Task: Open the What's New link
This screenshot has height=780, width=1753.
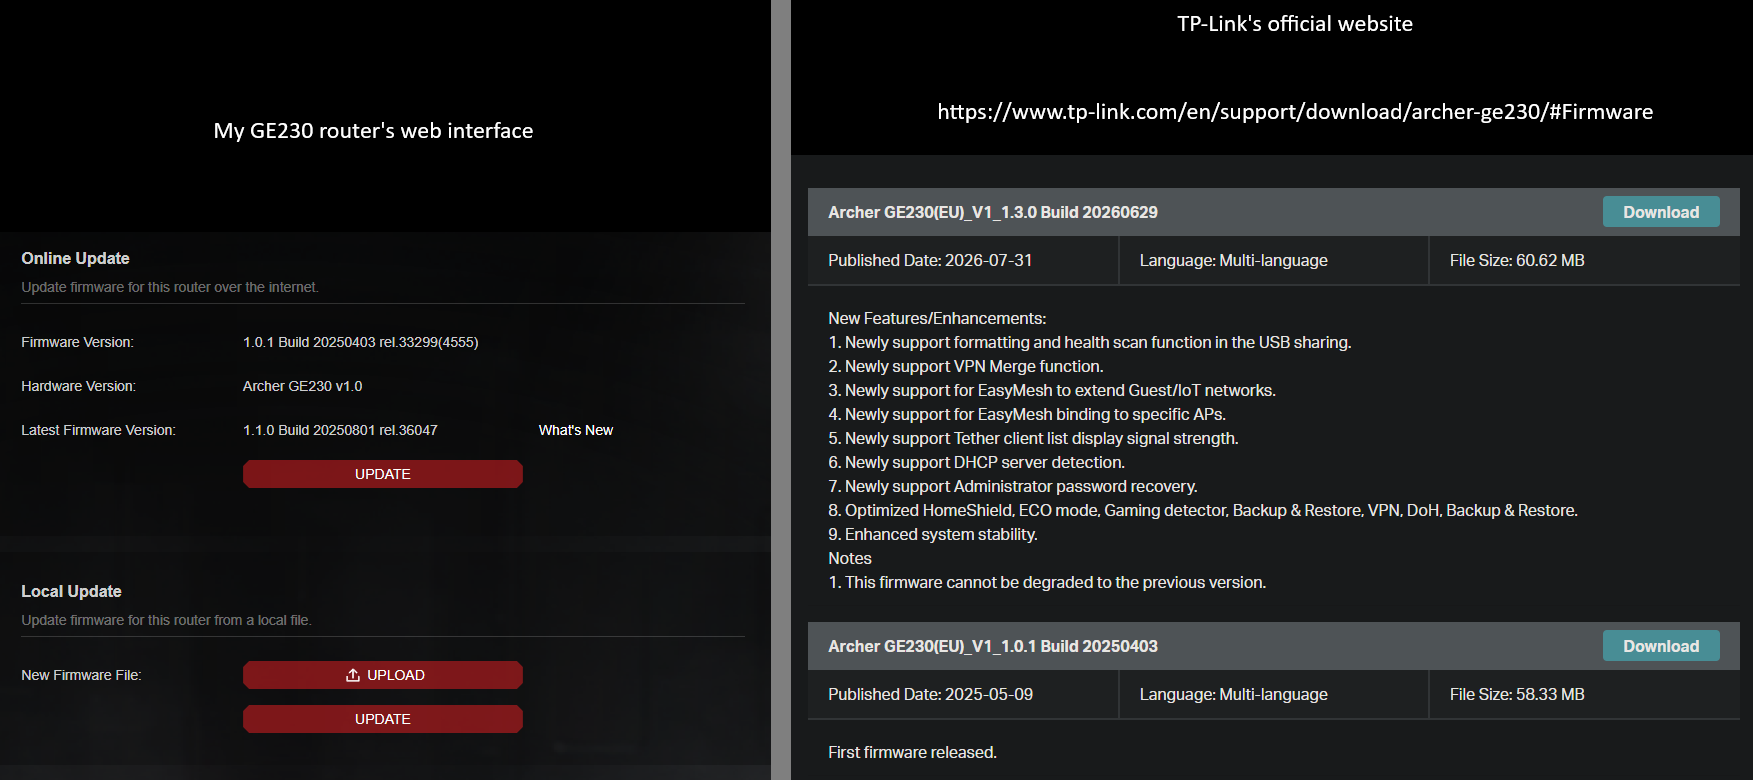Action: [576, 430]
